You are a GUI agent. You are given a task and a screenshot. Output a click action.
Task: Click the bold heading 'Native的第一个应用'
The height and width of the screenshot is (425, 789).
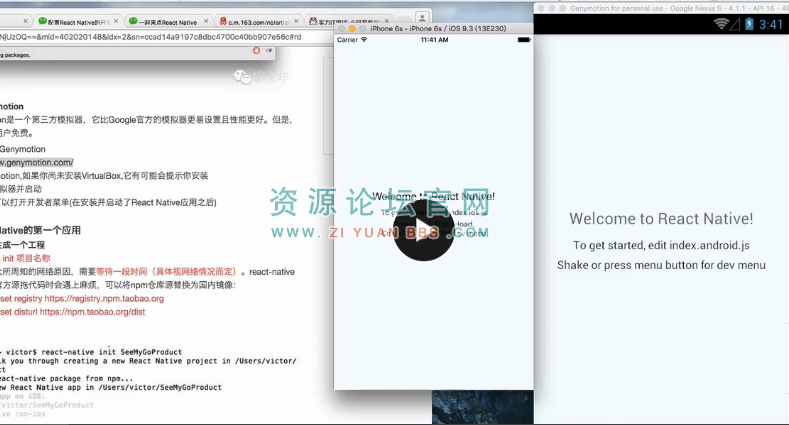40,230
